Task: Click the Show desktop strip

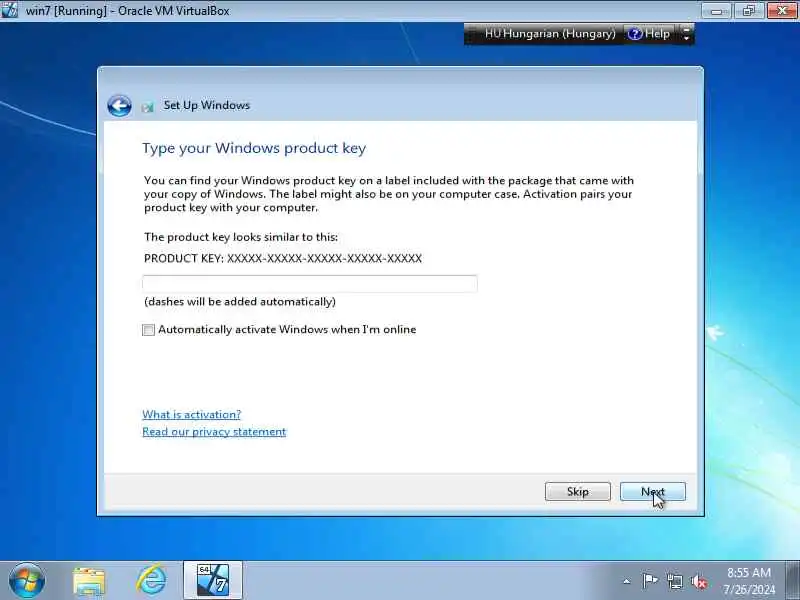Action: point(793,580)
